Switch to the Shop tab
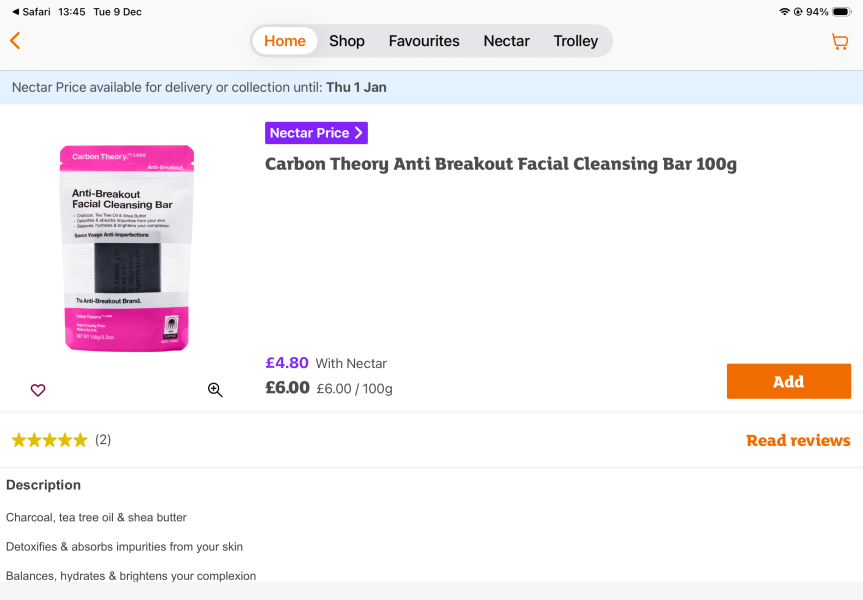The width and height of the screenshot is (863, 600). 347,41
